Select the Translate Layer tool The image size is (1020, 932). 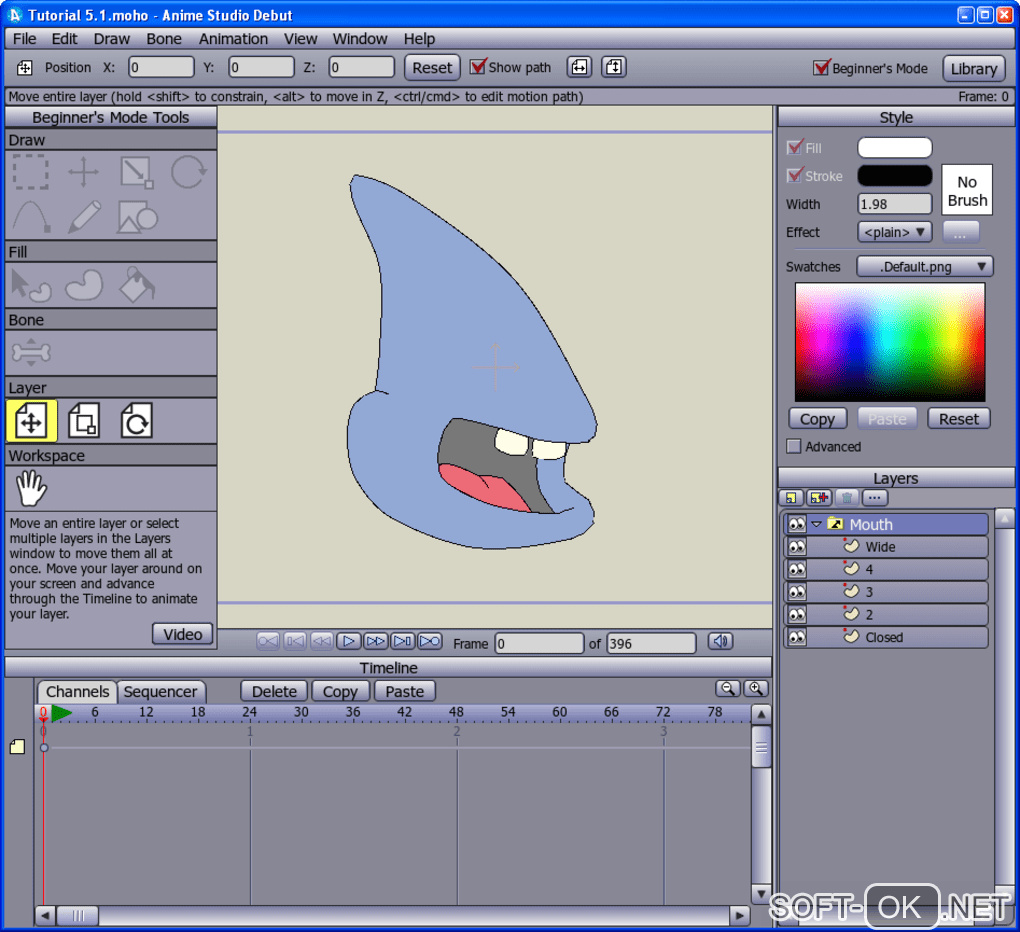(31, 421)
